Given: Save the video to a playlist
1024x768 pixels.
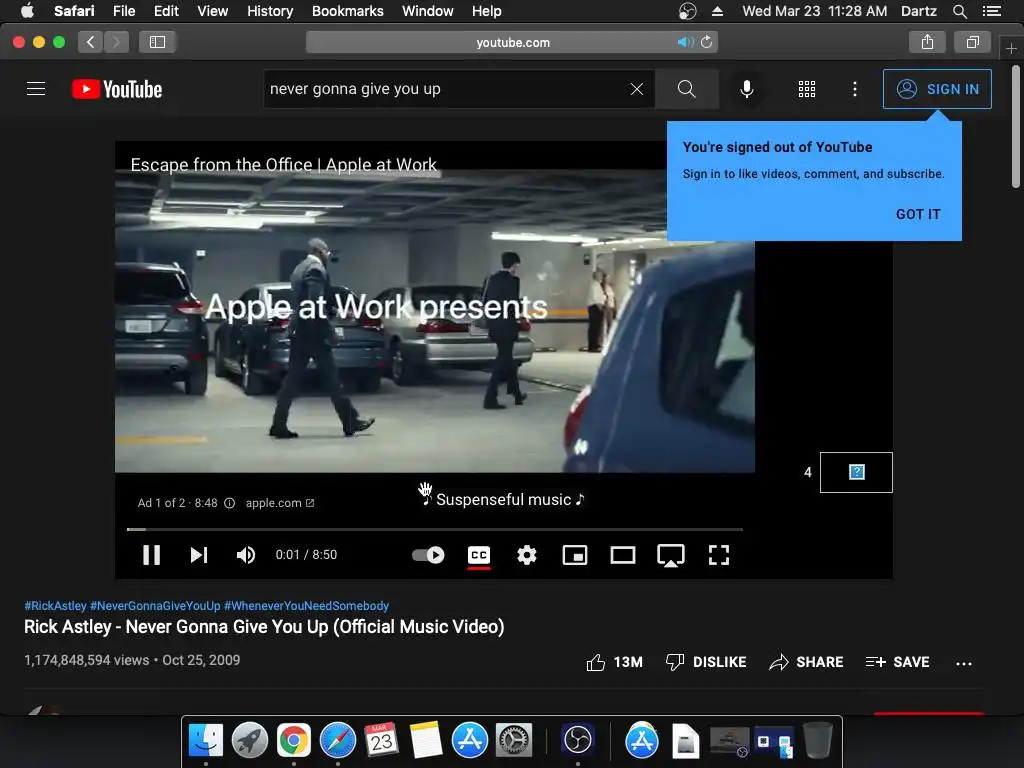Looking at the screenshot, I should click(897, 662).
